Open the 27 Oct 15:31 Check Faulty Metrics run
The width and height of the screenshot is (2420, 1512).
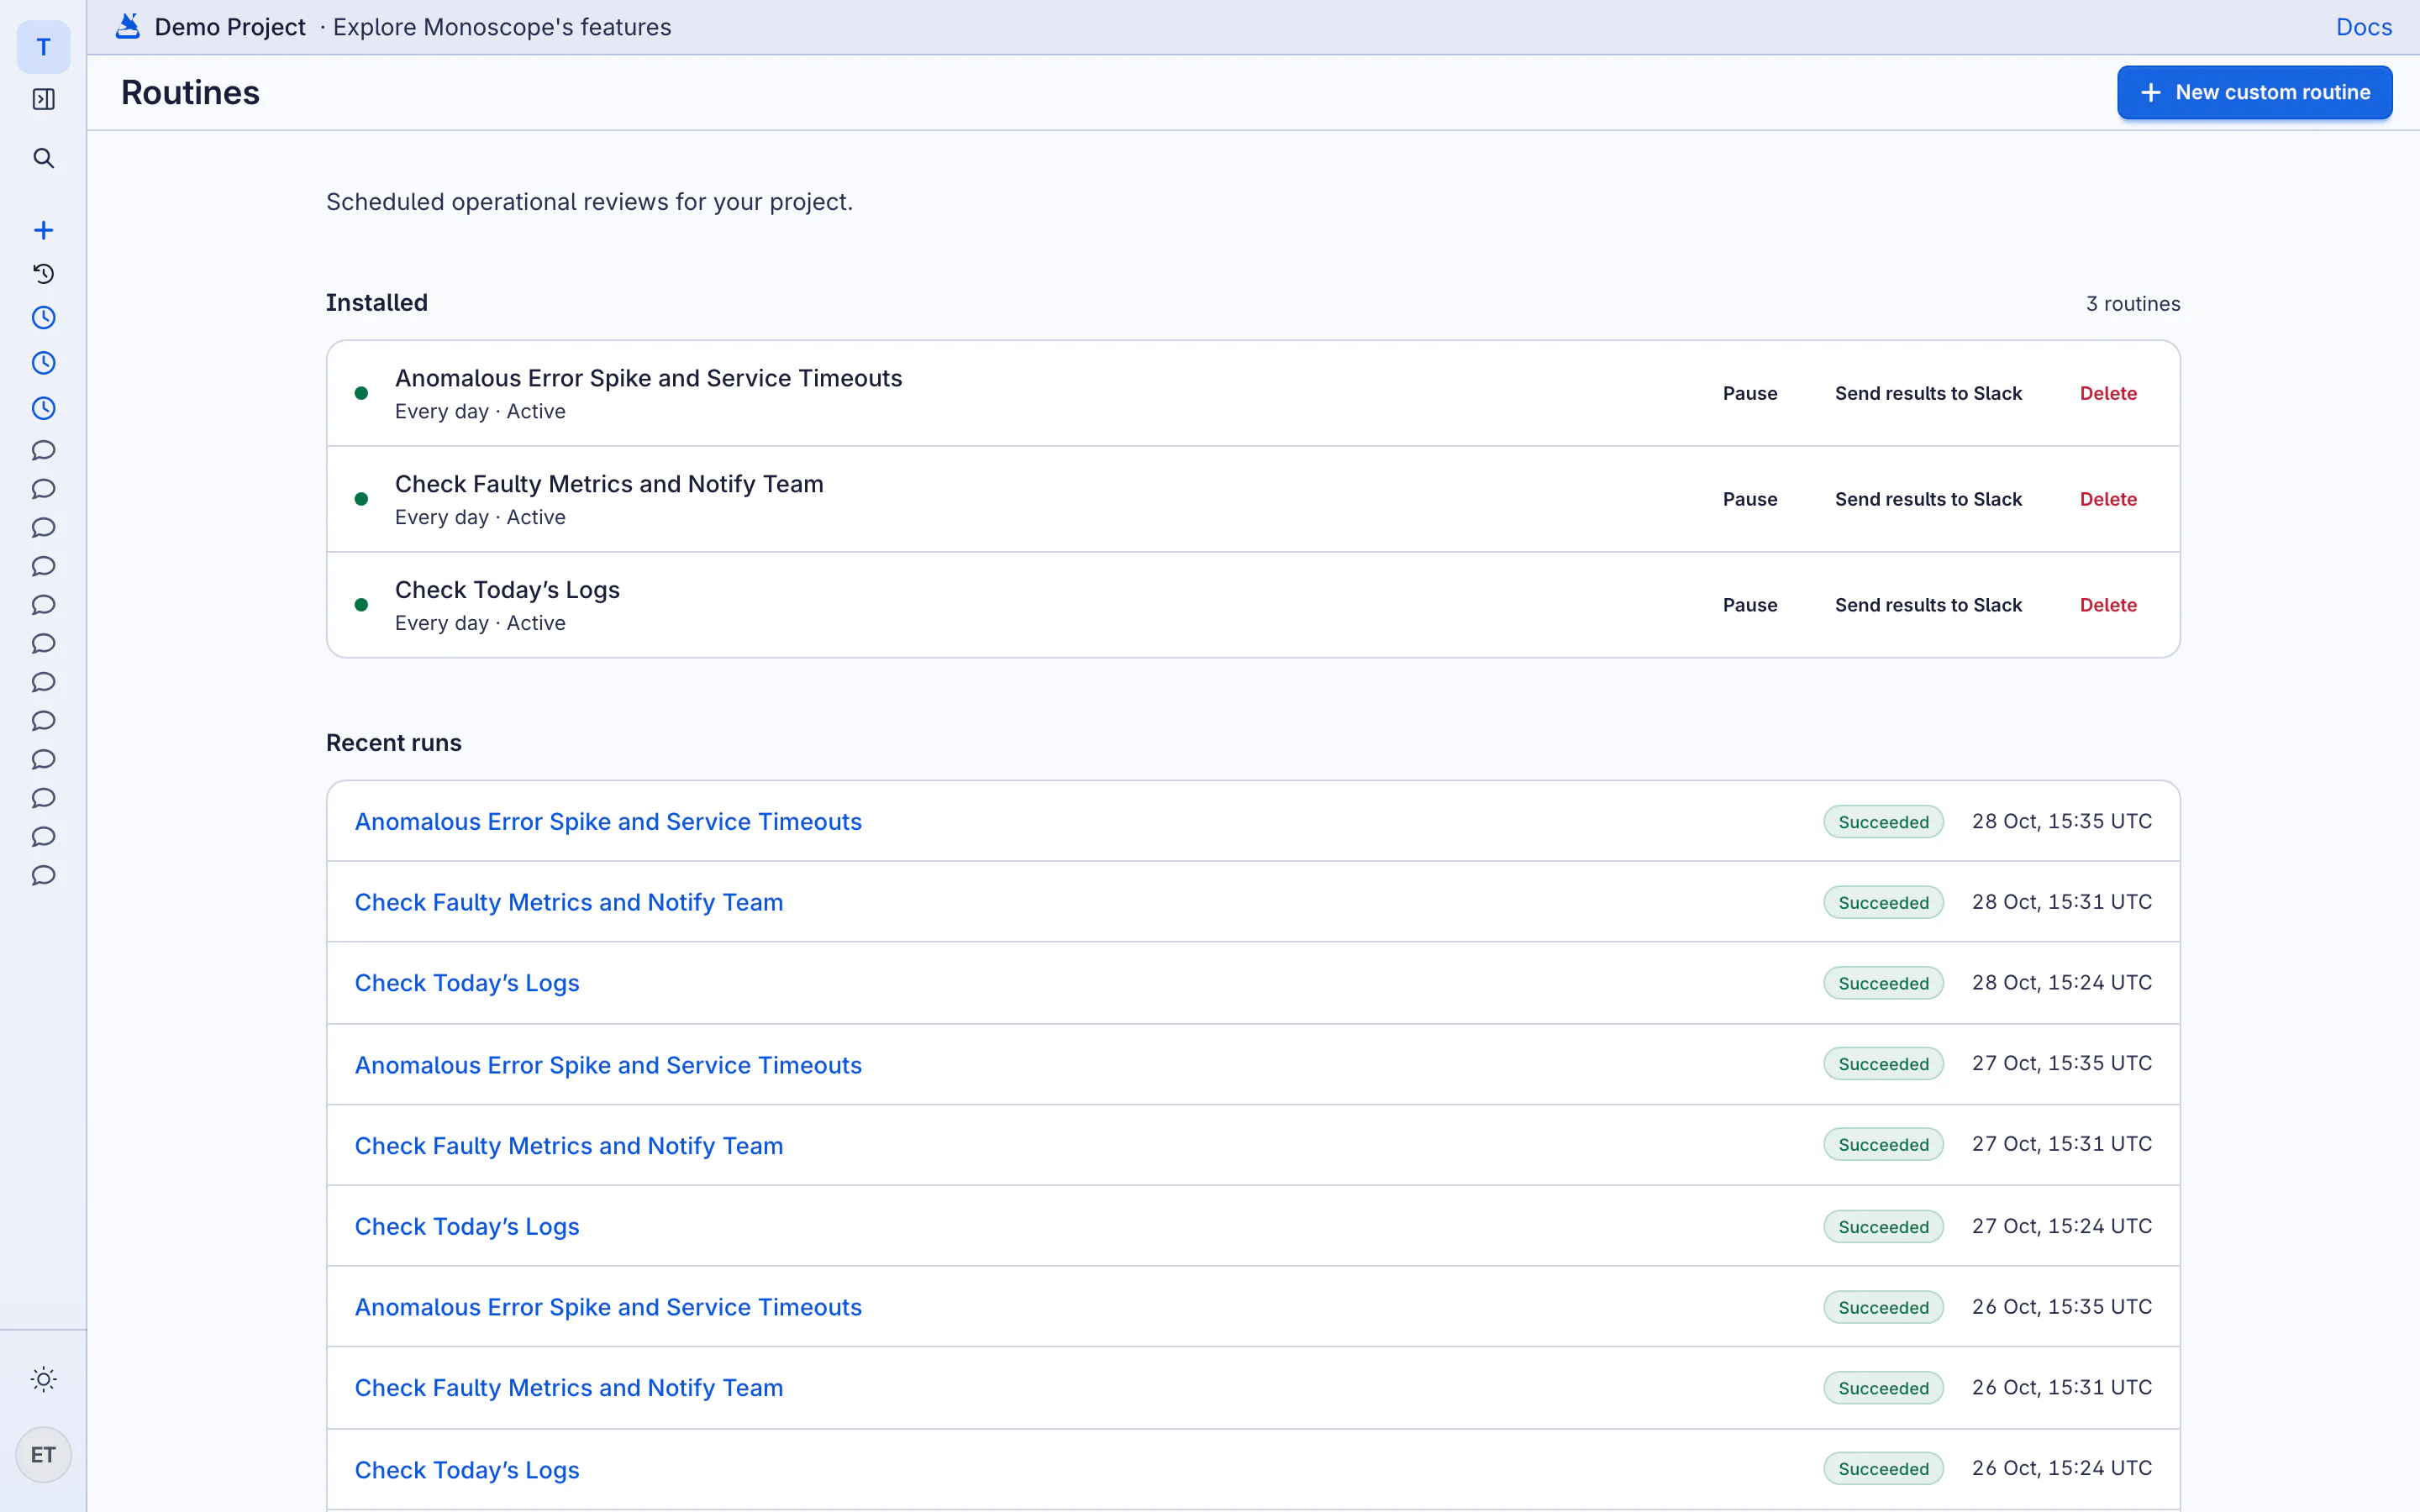point(569,1145)
